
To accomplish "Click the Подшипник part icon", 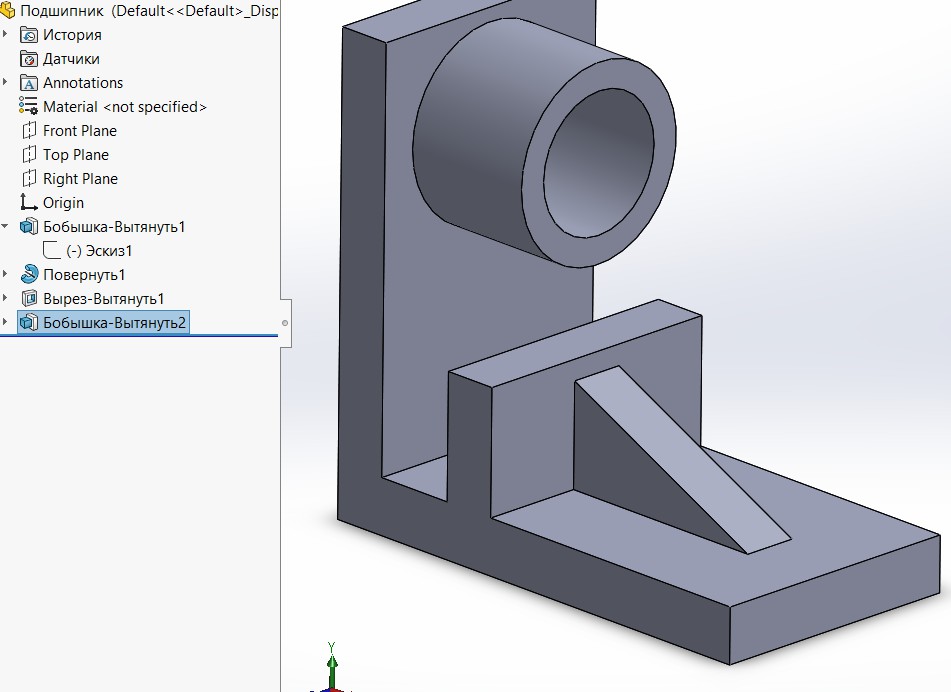I will [x=7, y=10].
